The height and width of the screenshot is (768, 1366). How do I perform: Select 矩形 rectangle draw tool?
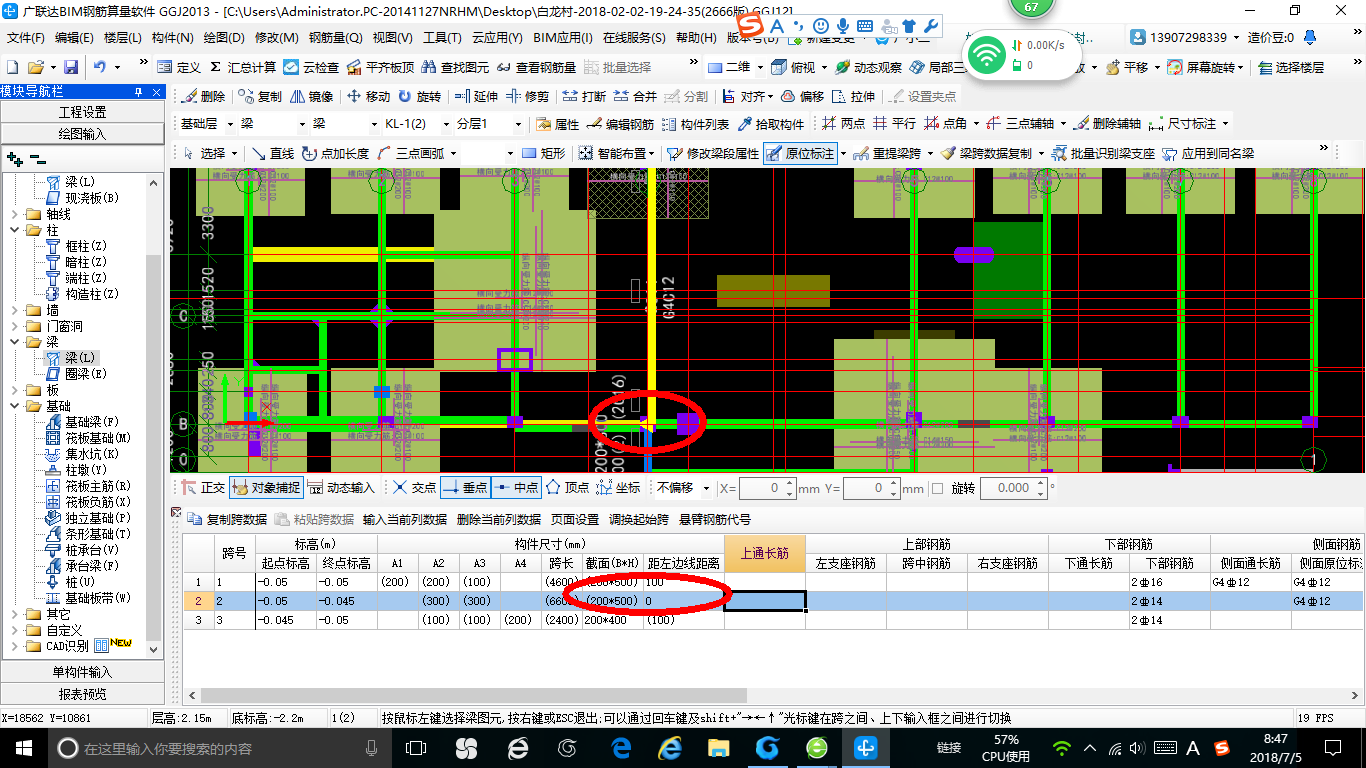[x=544, y=154]
